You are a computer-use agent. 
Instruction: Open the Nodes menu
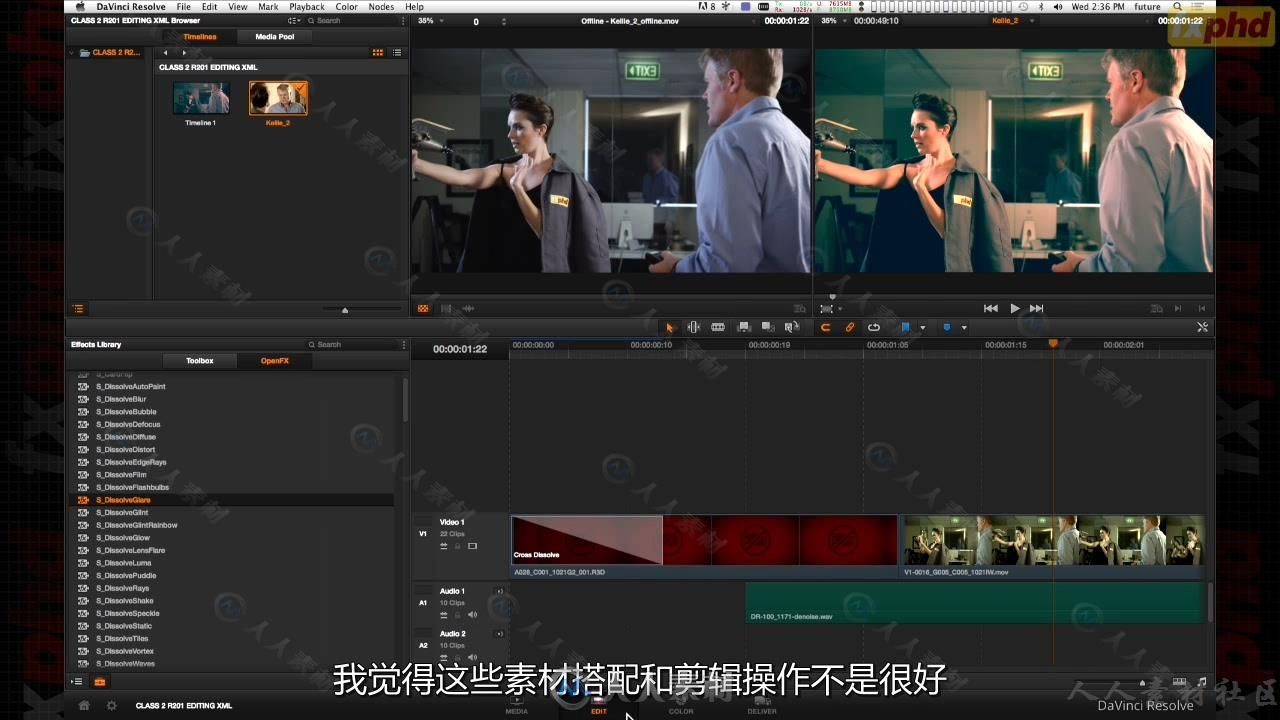coord(381,7)
